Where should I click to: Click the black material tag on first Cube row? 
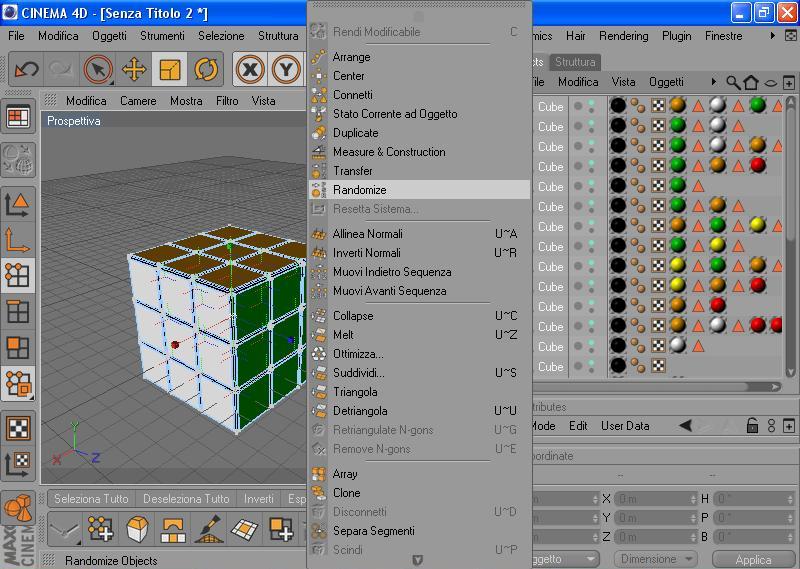[x=618, y=106]
